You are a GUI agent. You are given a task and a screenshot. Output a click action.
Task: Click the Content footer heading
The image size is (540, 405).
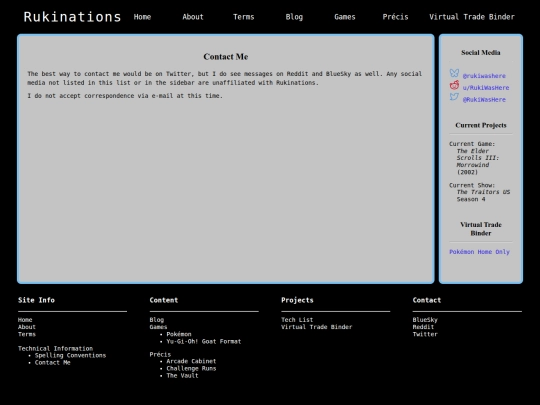click(x=164, y=300)
